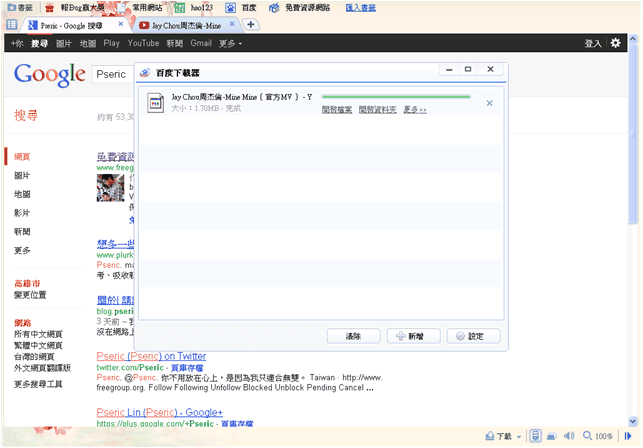Select the Jay Chou周杰倫-Mine Mine download title
Image resolution: width=643 pixels, height=448 pixels.
click(242, 97)
